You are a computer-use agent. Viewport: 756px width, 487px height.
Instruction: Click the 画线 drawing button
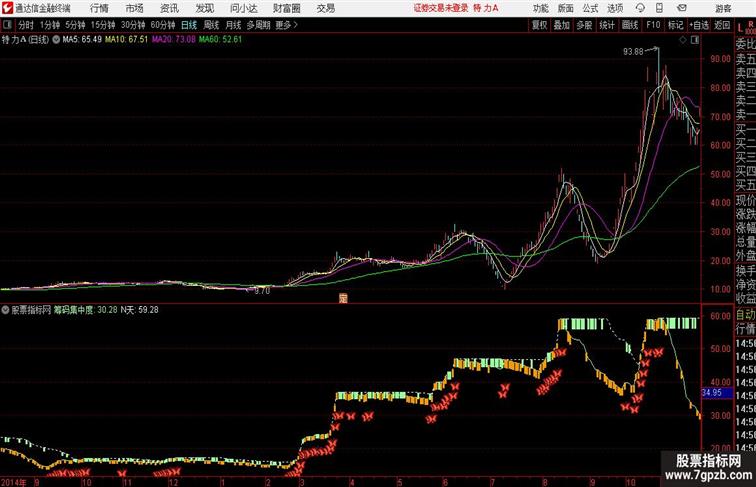tap(630, 25)
